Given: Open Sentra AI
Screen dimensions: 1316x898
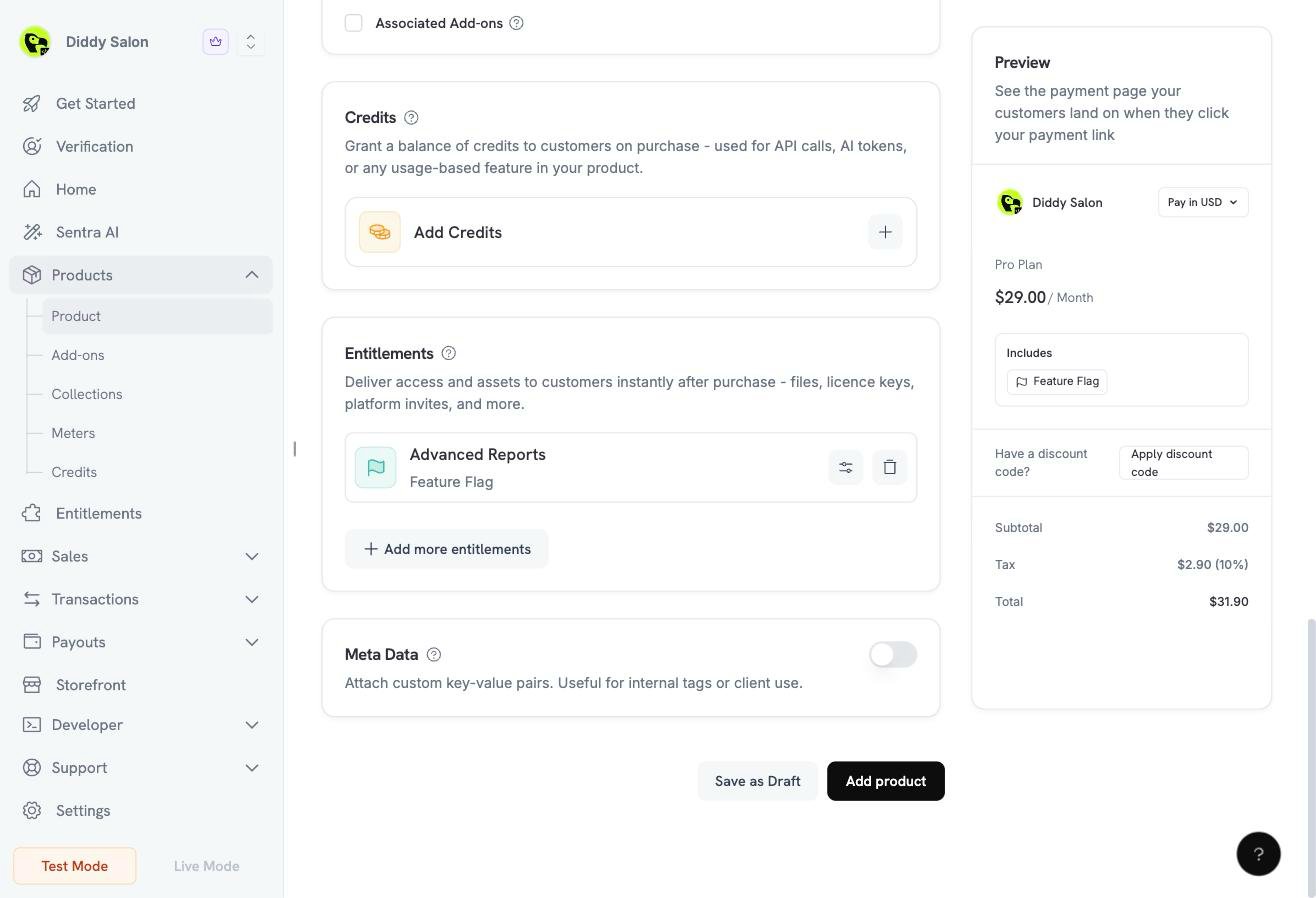Looking at the screenshot, I should (x=141, y=233).
